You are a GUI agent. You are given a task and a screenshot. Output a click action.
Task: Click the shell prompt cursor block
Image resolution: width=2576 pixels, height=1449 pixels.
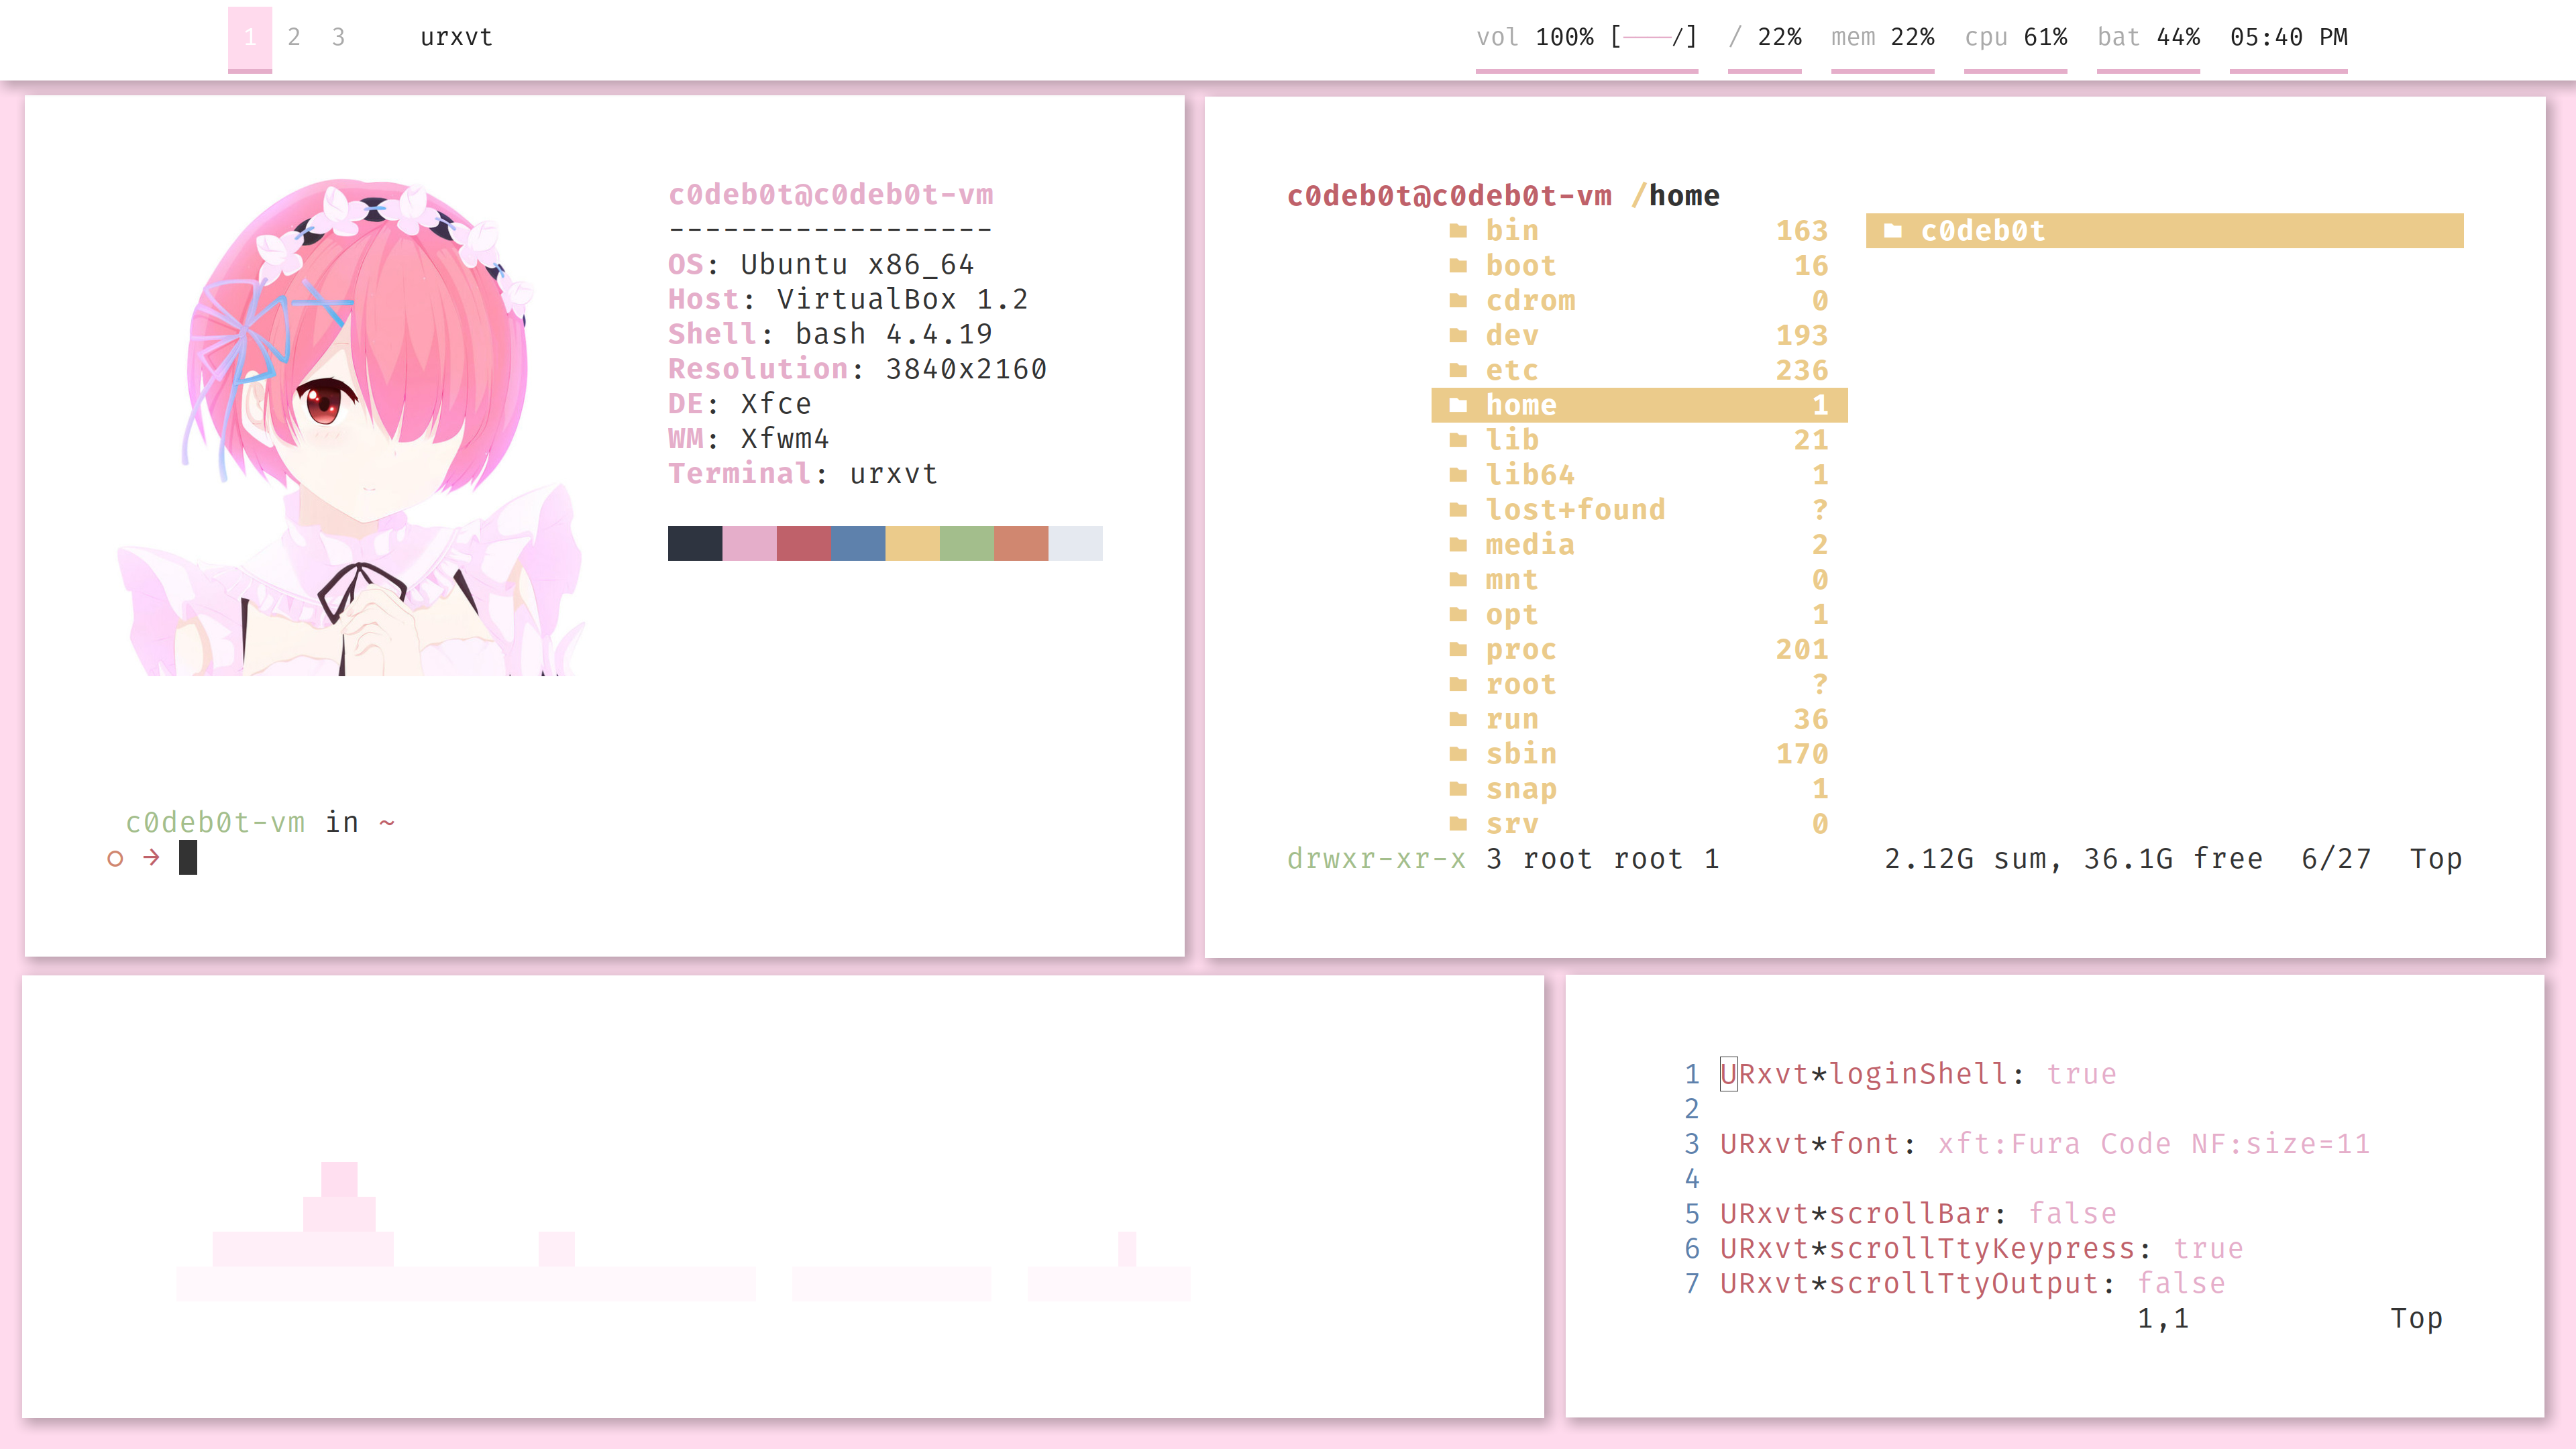(188, 858)
